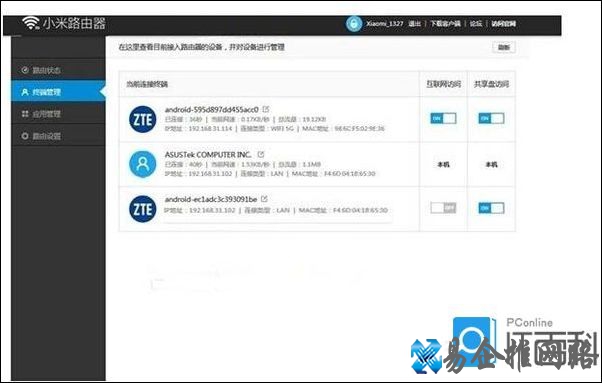Image resolution: width=602 pixels, height=383 pixels.
Task: Click the Xiaomi router WiFi logo
Action: 31,23
